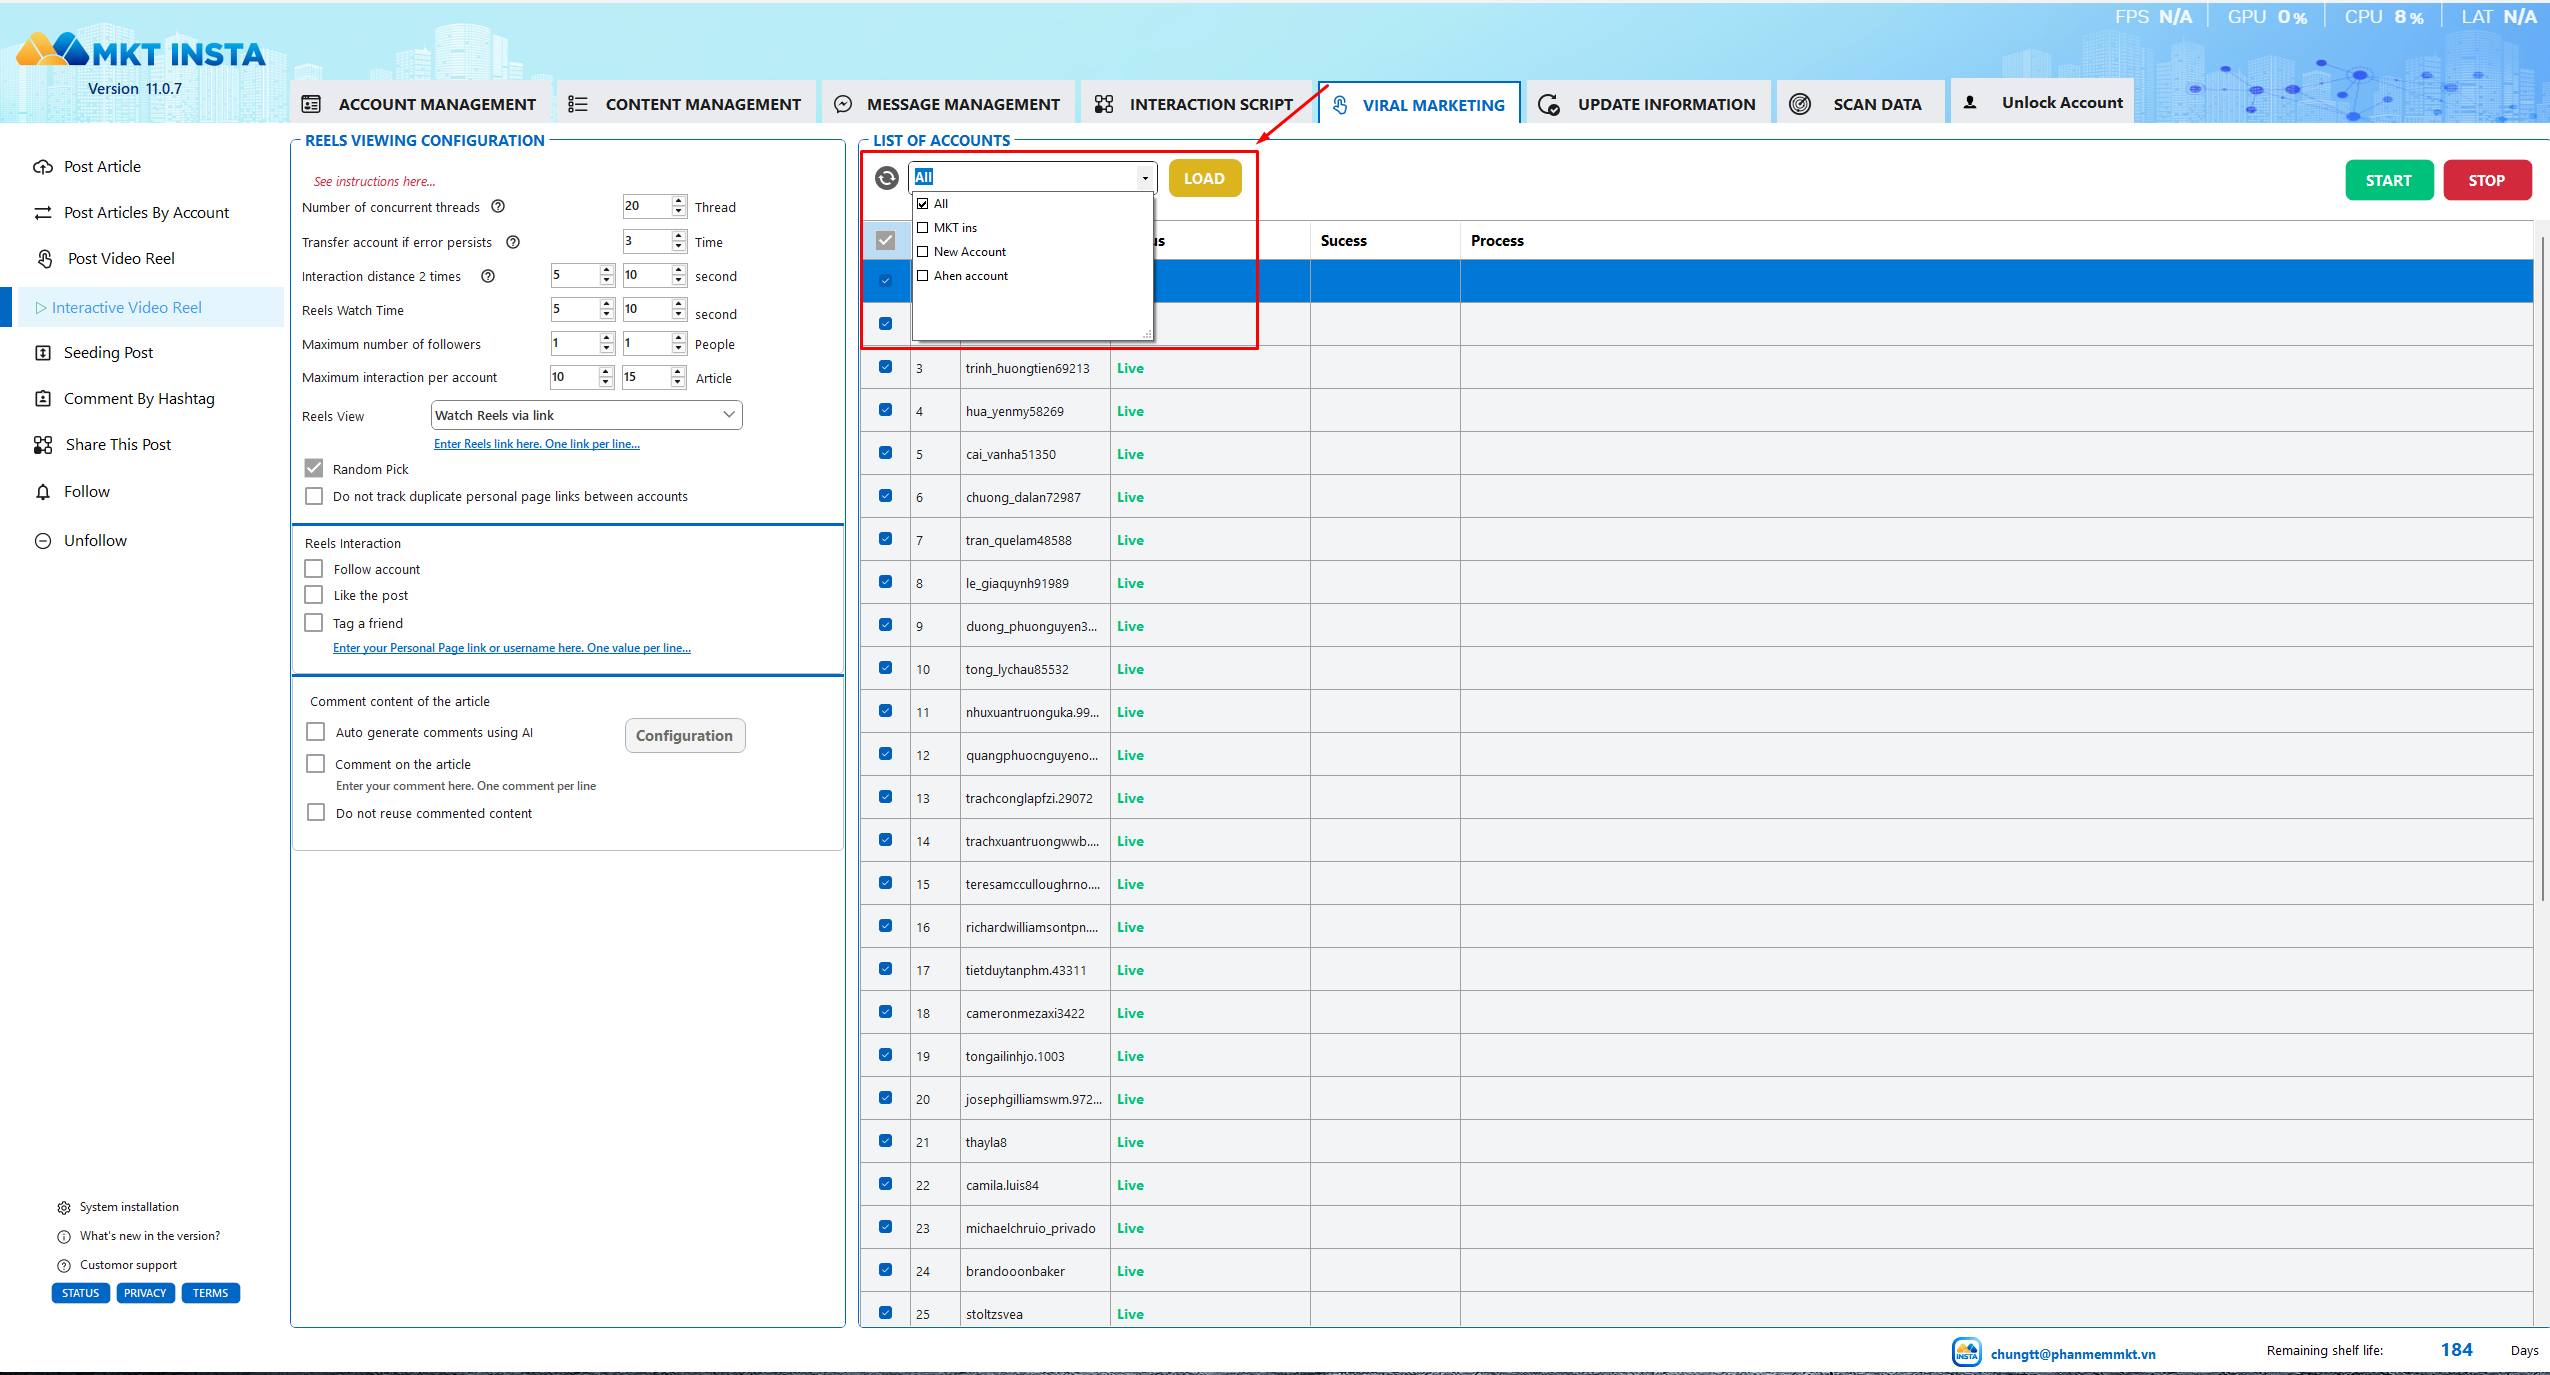Check New Account in category dropdown
This screenshot has width=2550, height=1375.
tap(922, 252)
